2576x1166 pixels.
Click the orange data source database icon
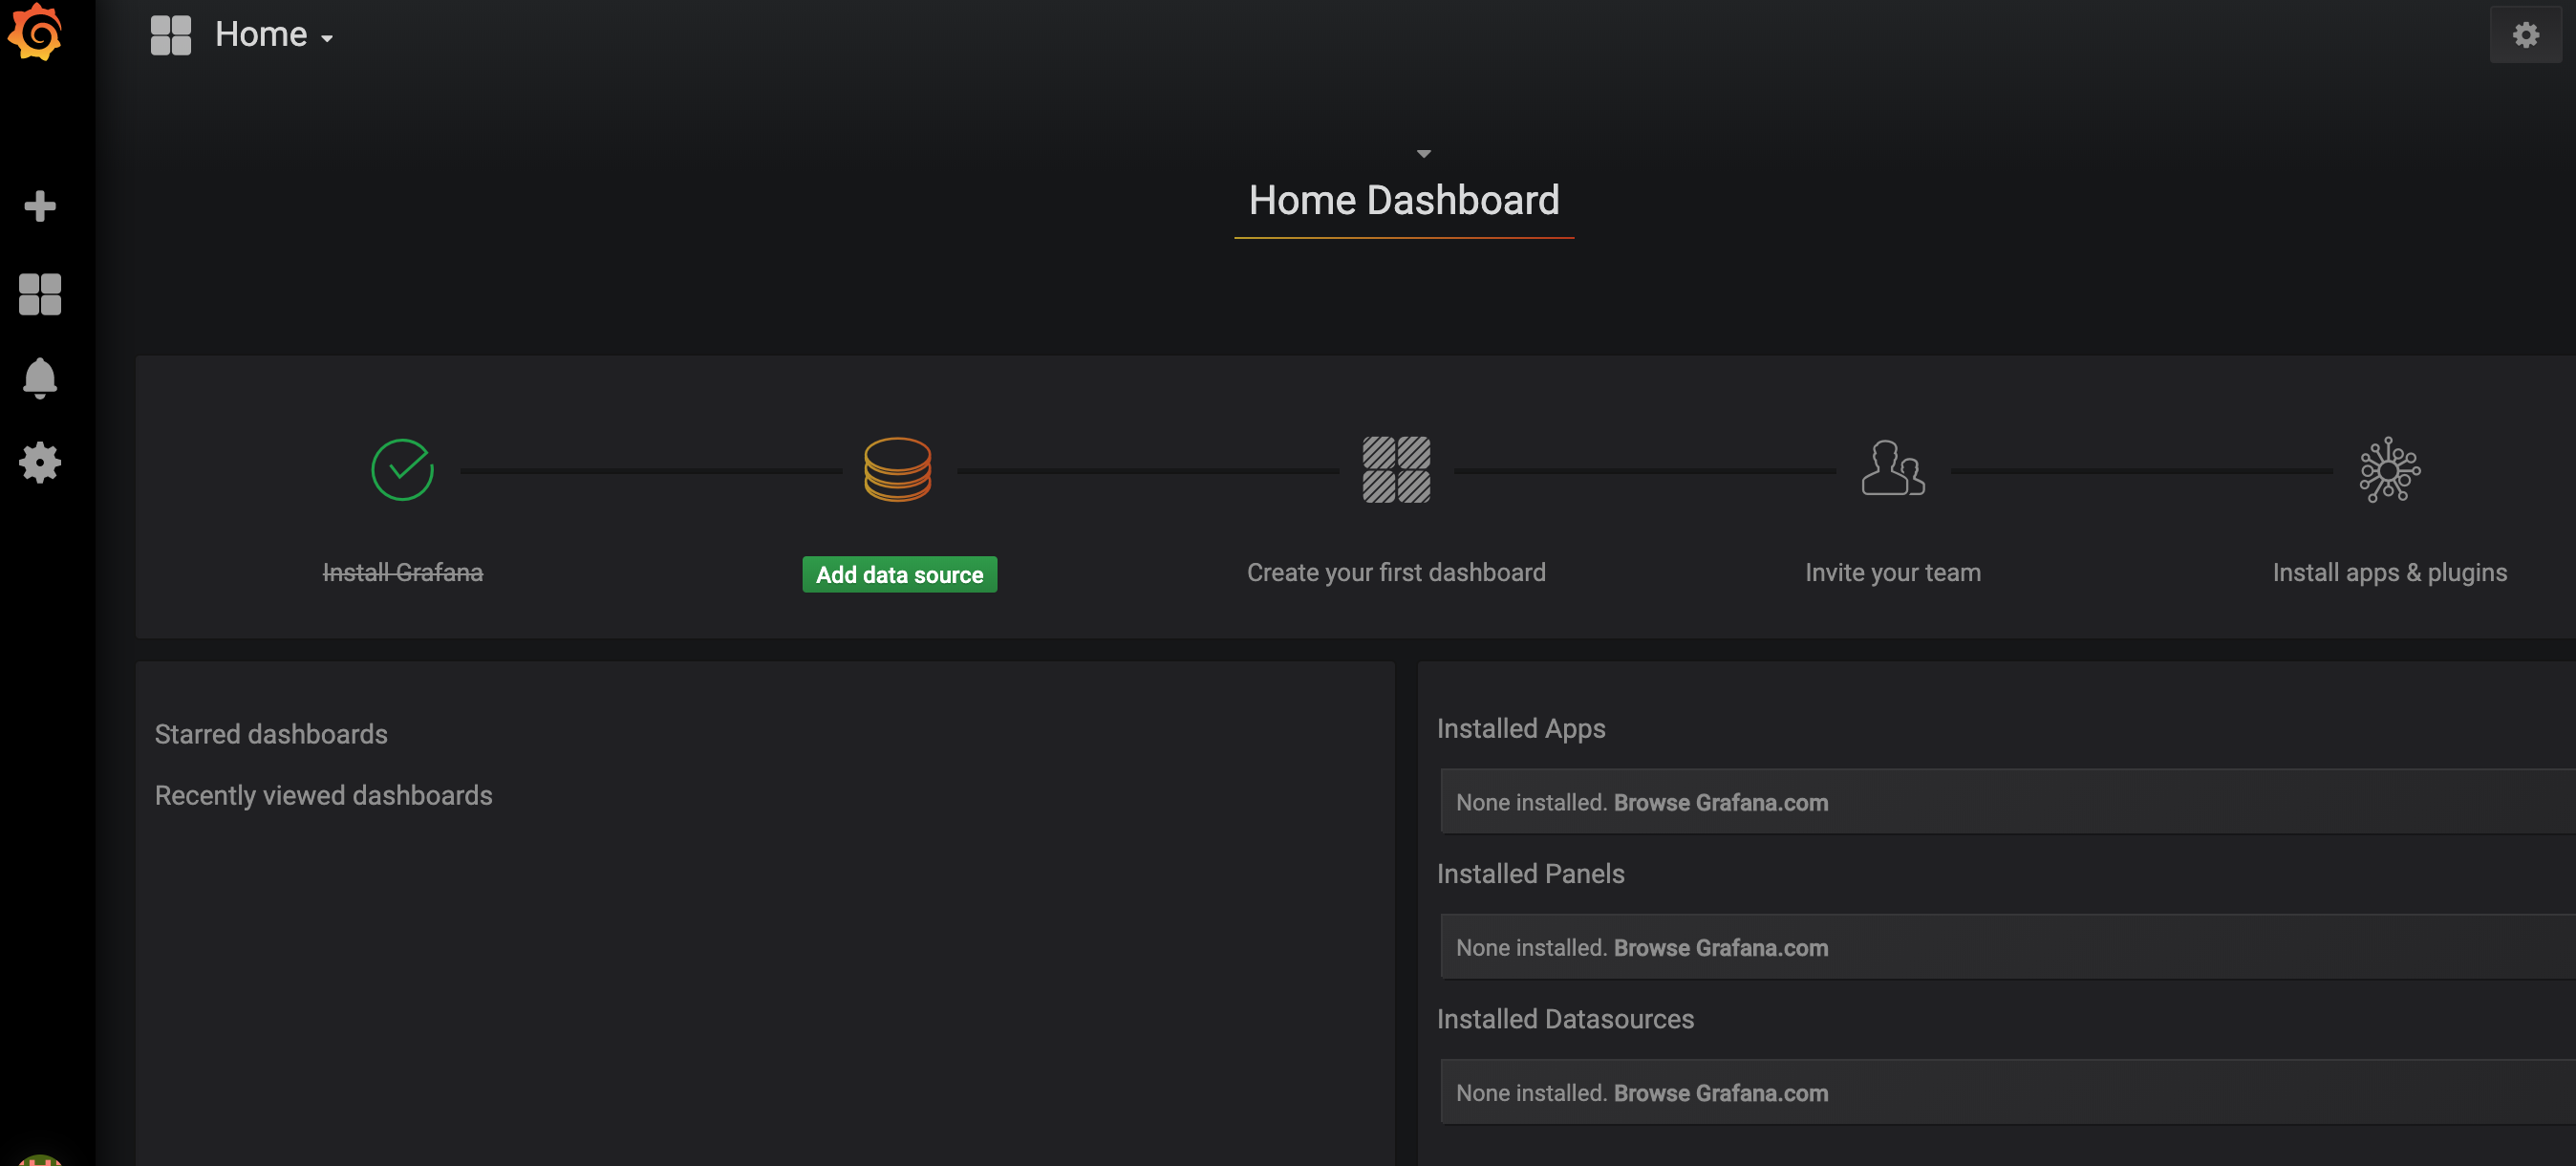(897, 469)
